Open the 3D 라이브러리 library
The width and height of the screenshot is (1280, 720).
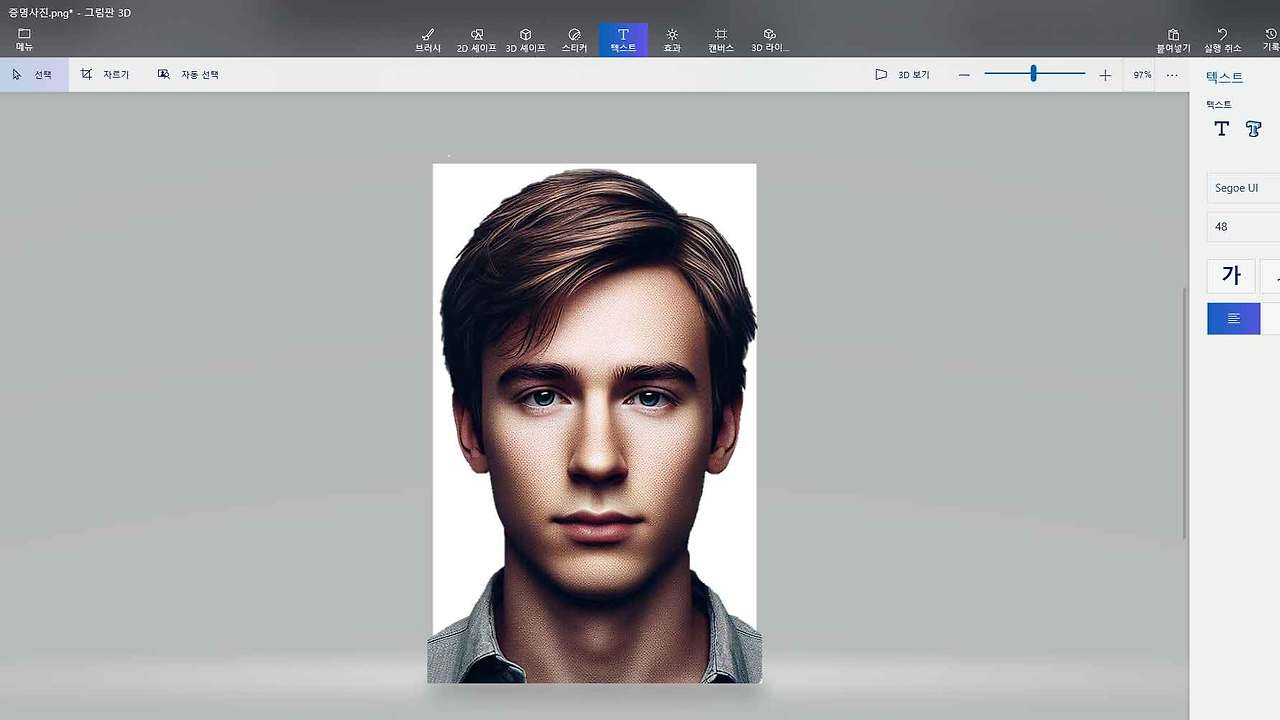click(770, 40)
